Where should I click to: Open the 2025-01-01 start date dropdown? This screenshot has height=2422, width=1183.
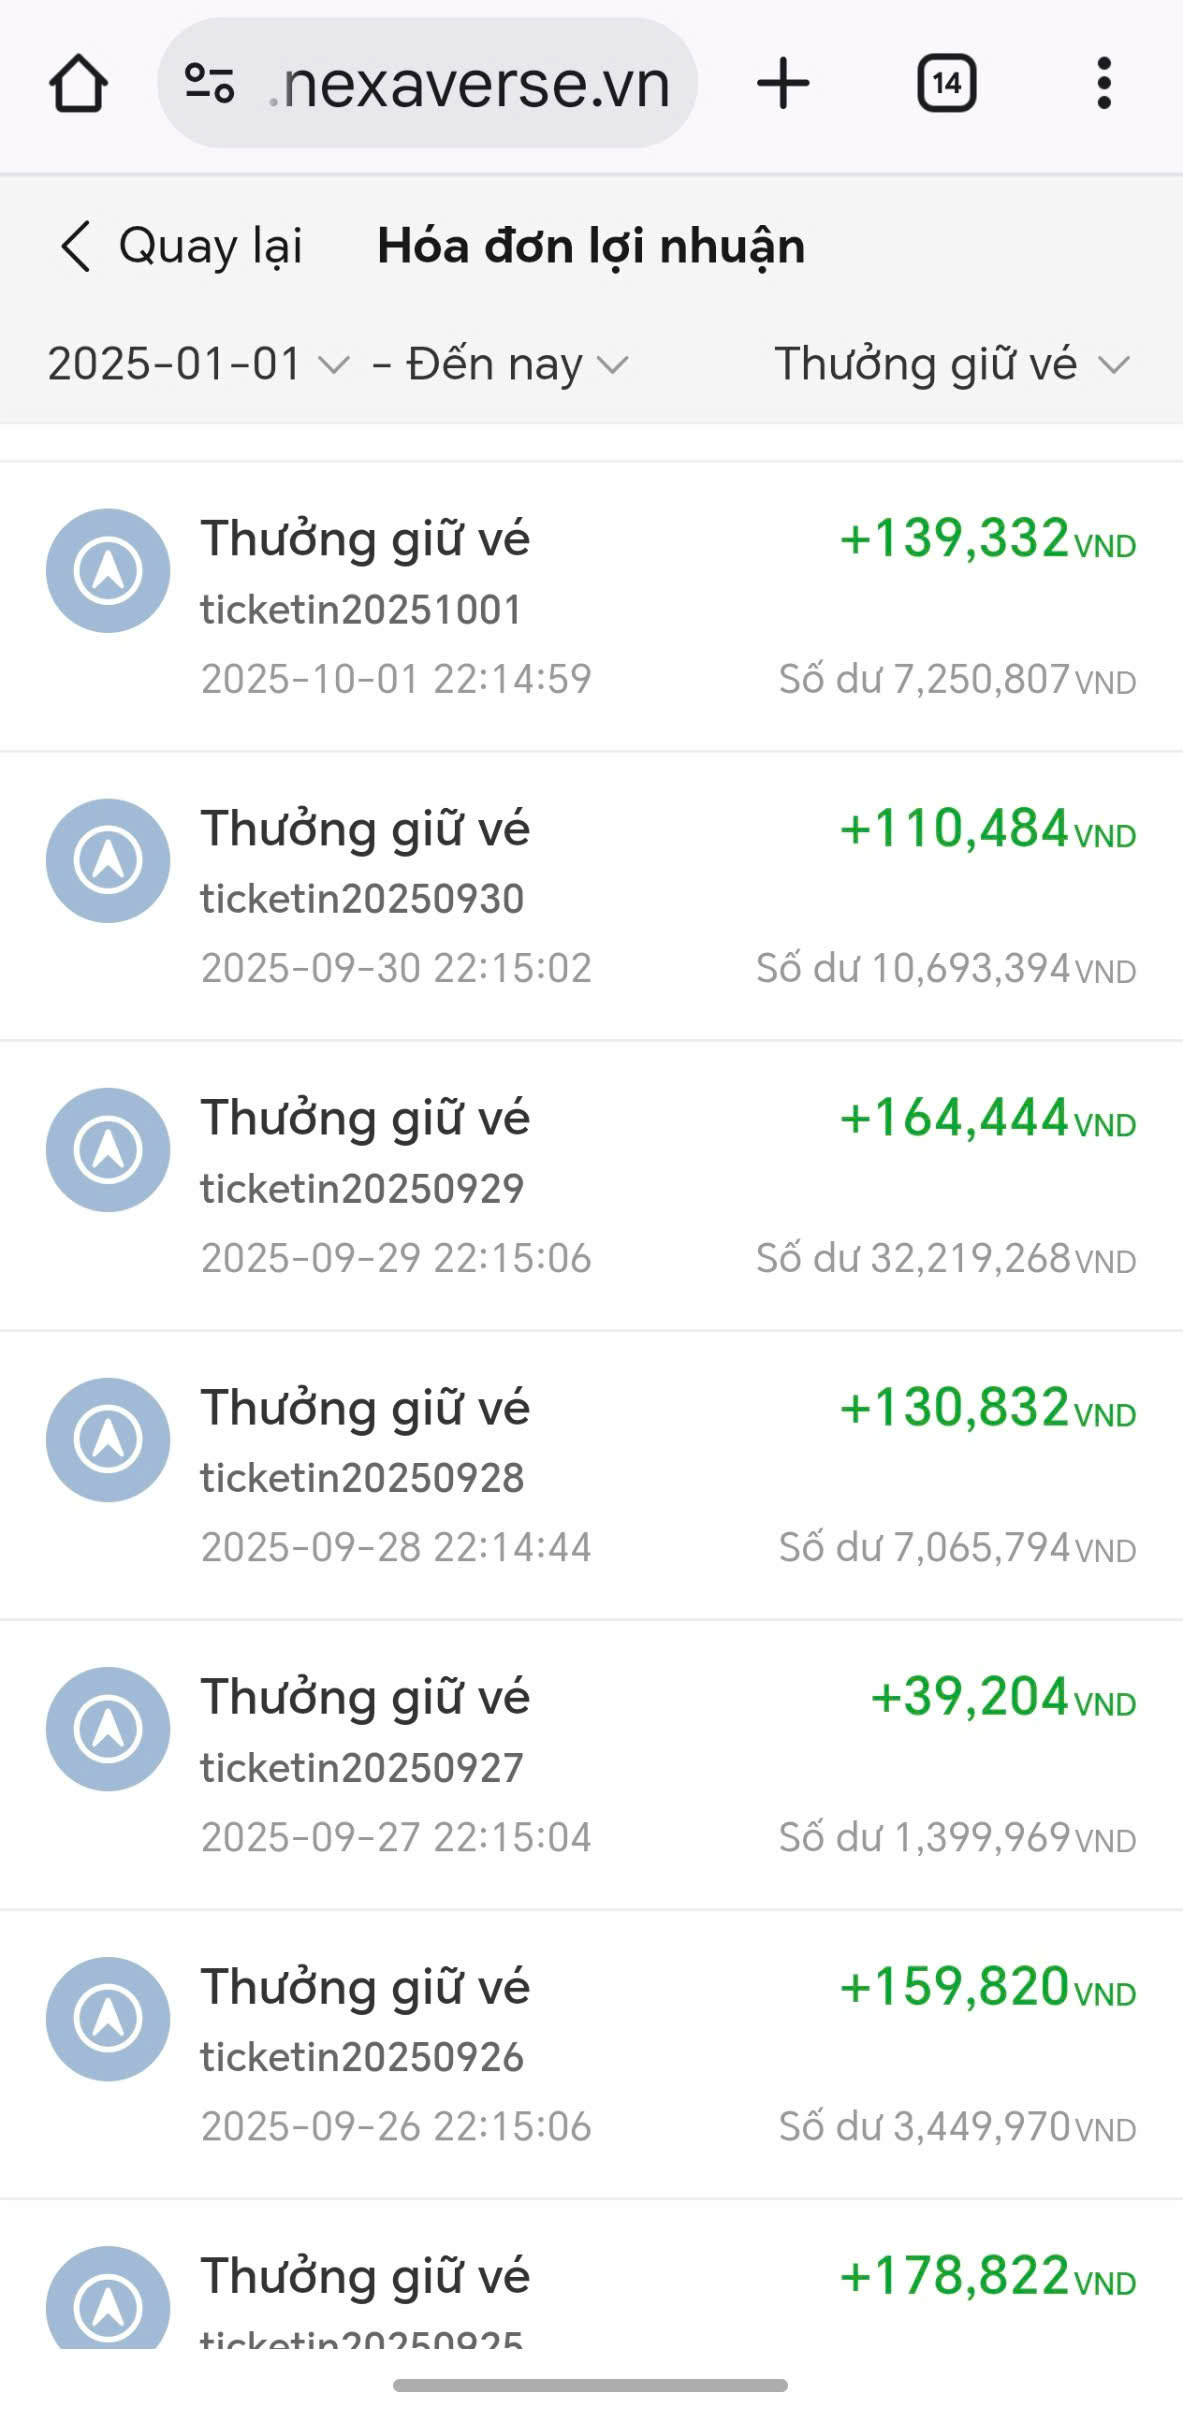tap(198, 364)
